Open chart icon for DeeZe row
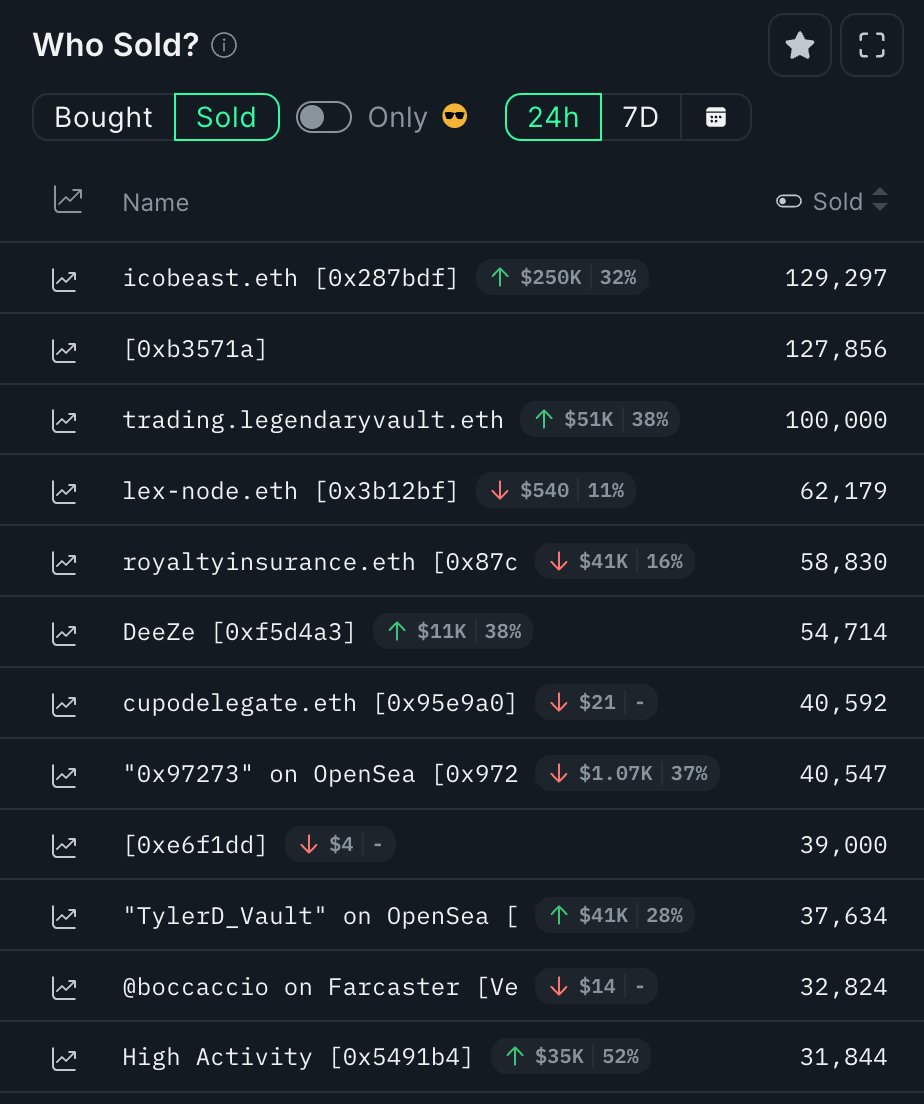924x1104 pixels. click(x=64, y=634)
